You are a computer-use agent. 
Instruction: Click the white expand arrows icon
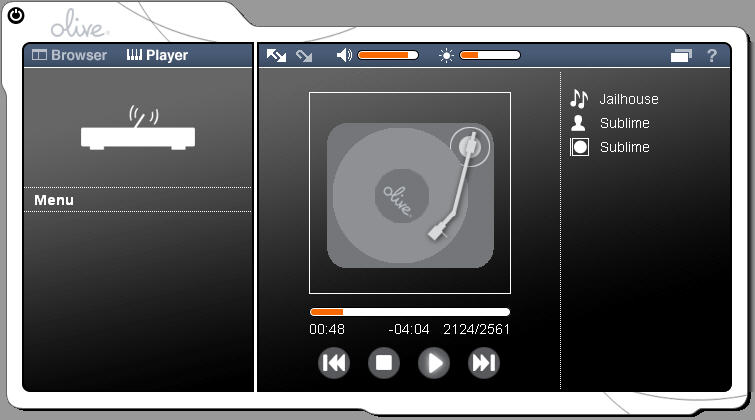tap(276, 55)
